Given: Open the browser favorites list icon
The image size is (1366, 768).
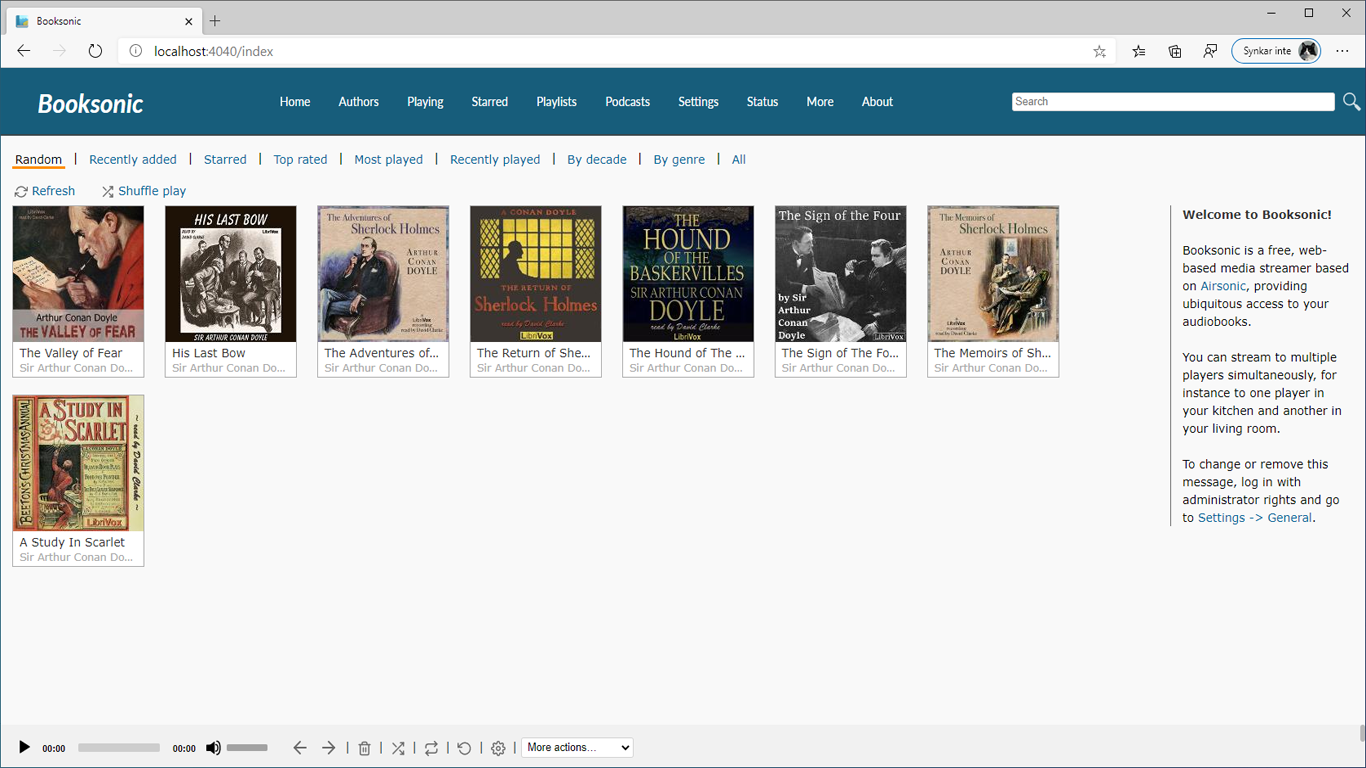Looking at the screenshot, I should 1139,51.
